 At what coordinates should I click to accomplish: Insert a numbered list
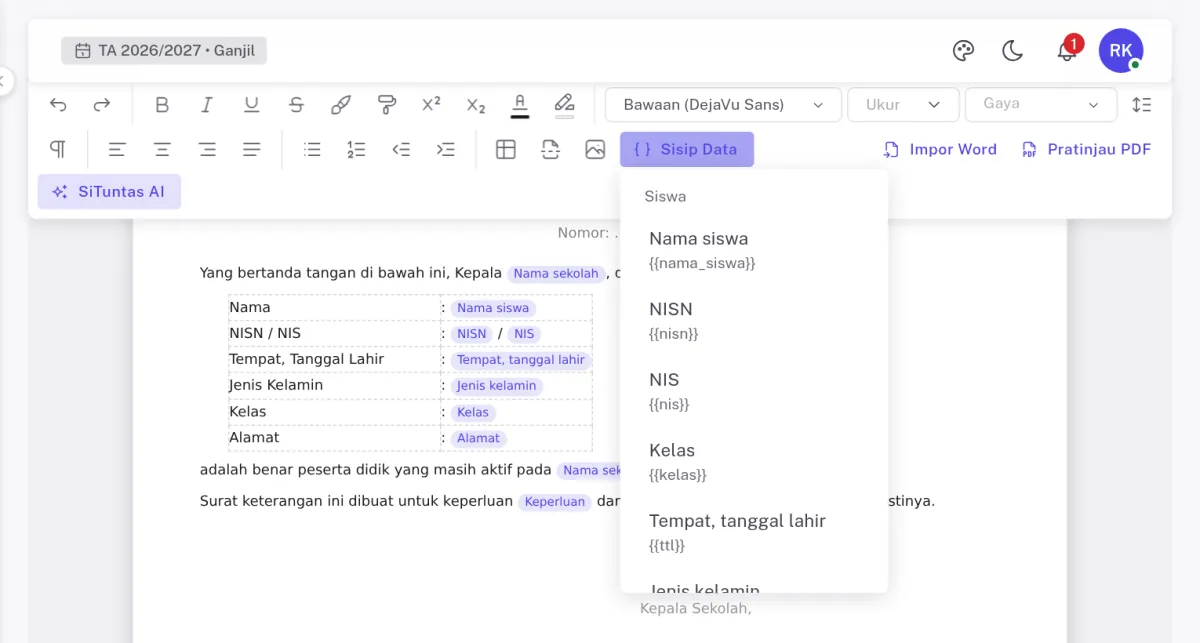(x=356, y=150)
